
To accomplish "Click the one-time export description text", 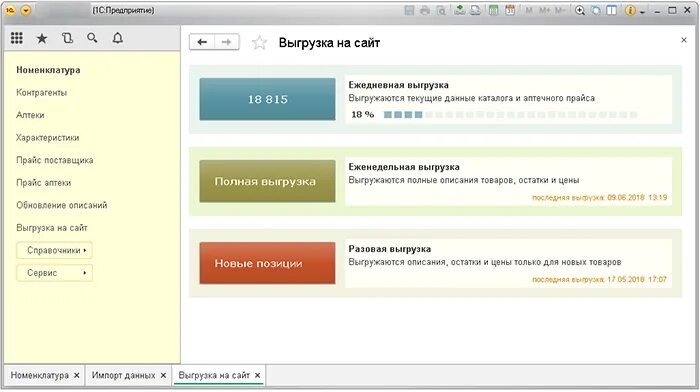I will click(x=485, y=262).
